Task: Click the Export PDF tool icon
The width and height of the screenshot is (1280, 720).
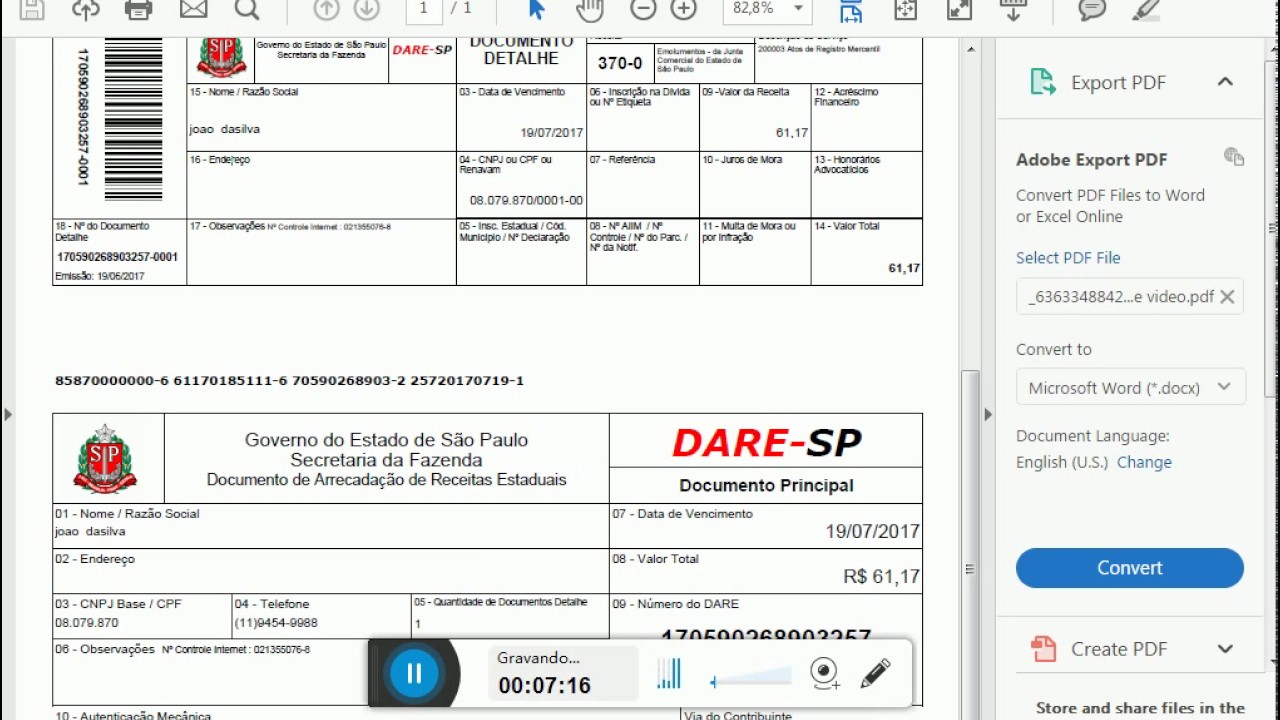Action: (x=1043, y=82)
